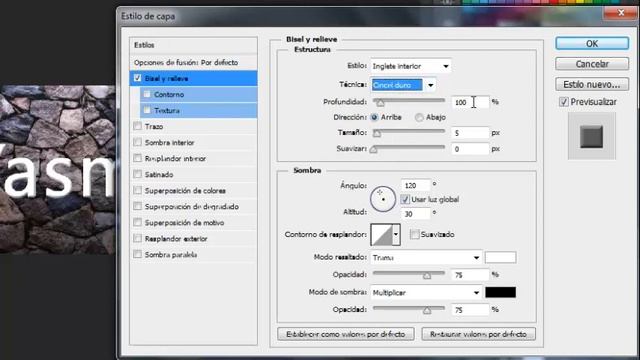Click Restaurar valores por defecto

pyautogui.click(x=478, y=334)
